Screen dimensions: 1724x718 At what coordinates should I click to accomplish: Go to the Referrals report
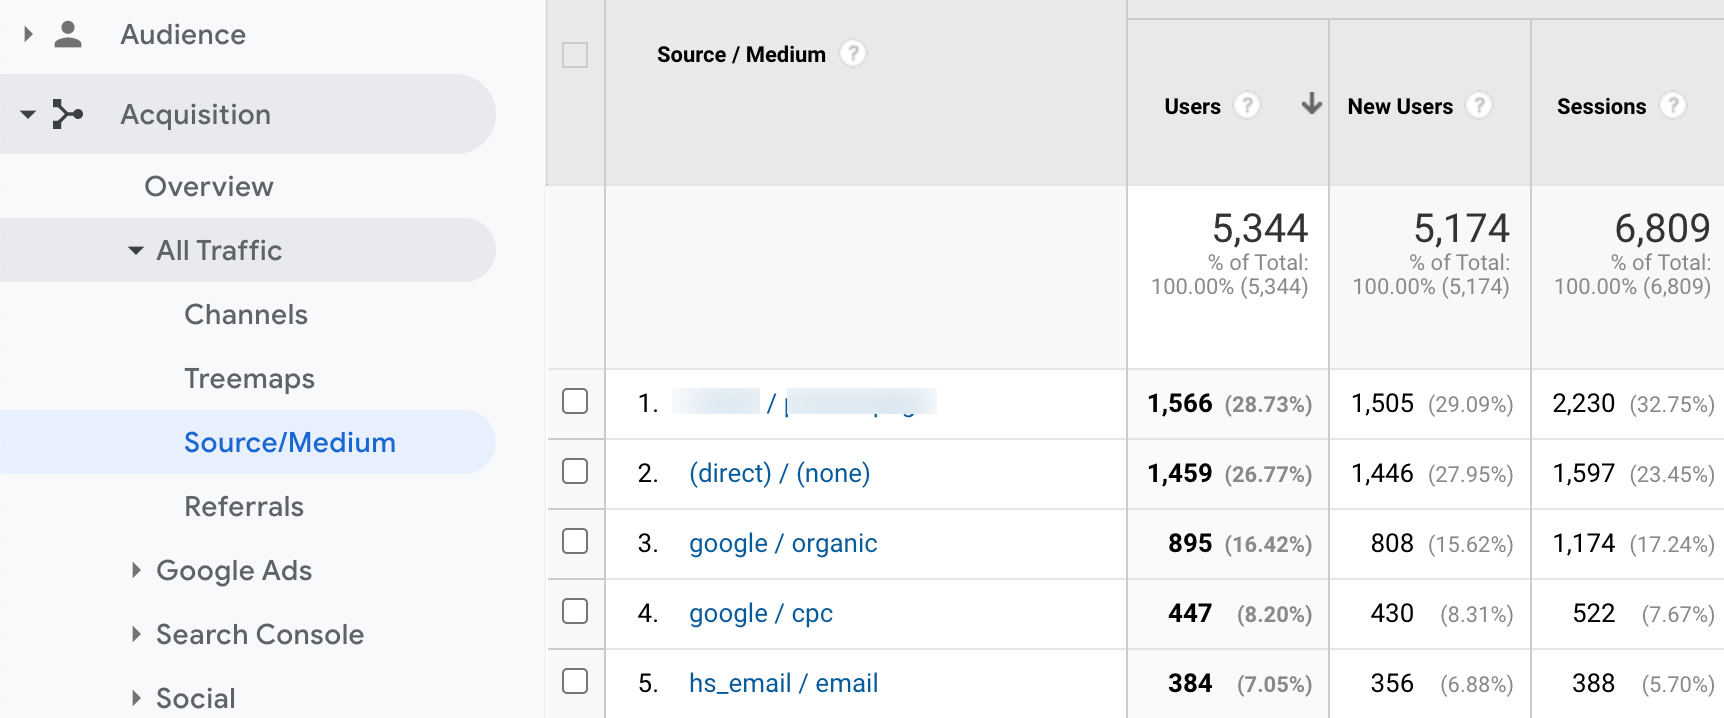pyautogui.click(x=244, y=506)
